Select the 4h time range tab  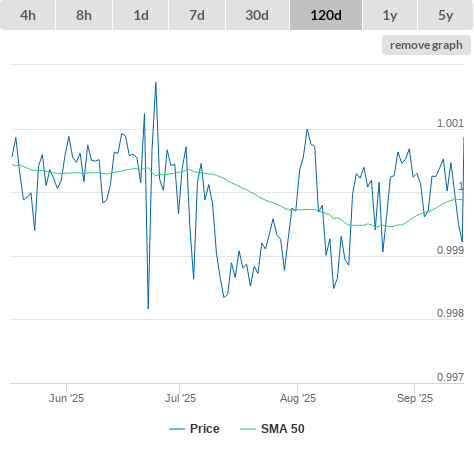[x=28, y=15]
